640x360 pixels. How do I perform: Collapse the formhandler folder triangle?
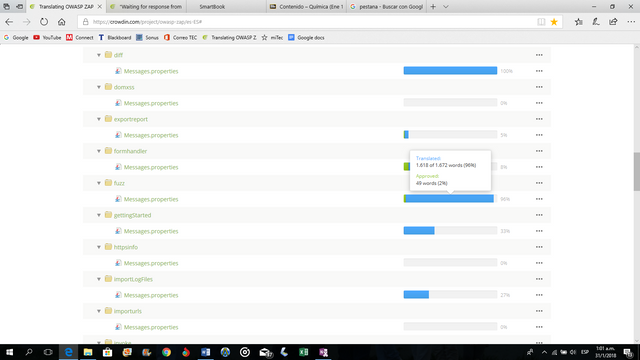click(99, 151)
